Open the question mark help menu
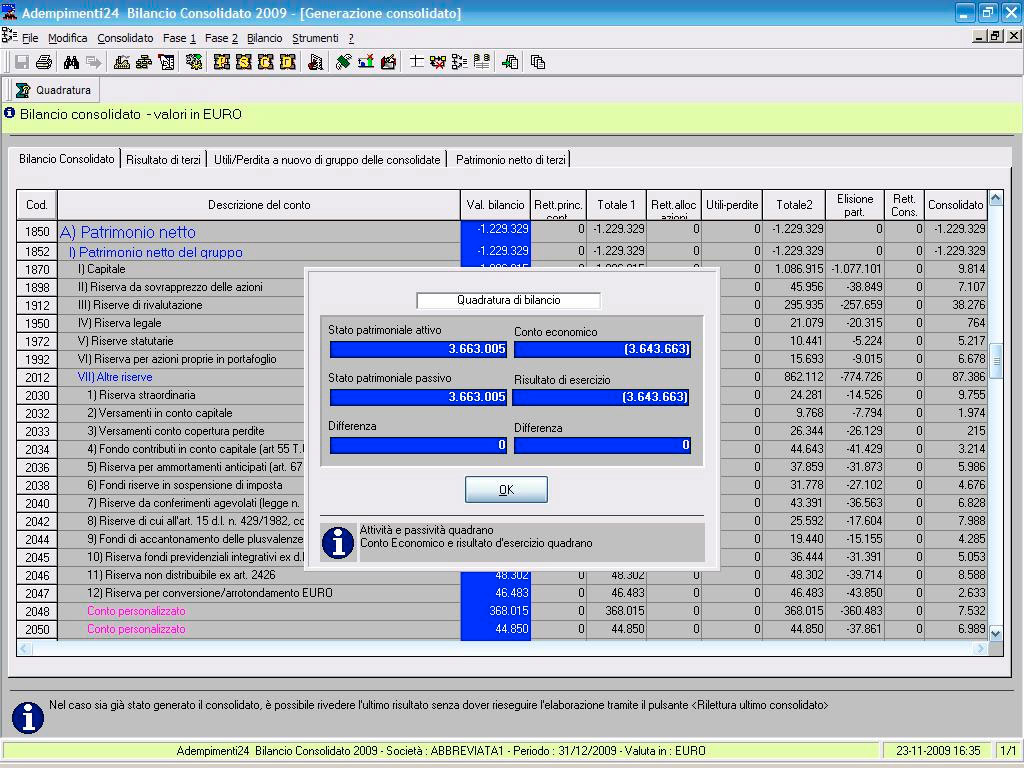The width and height of the screenshot is (1024, 768). click(x=351, y=39)
